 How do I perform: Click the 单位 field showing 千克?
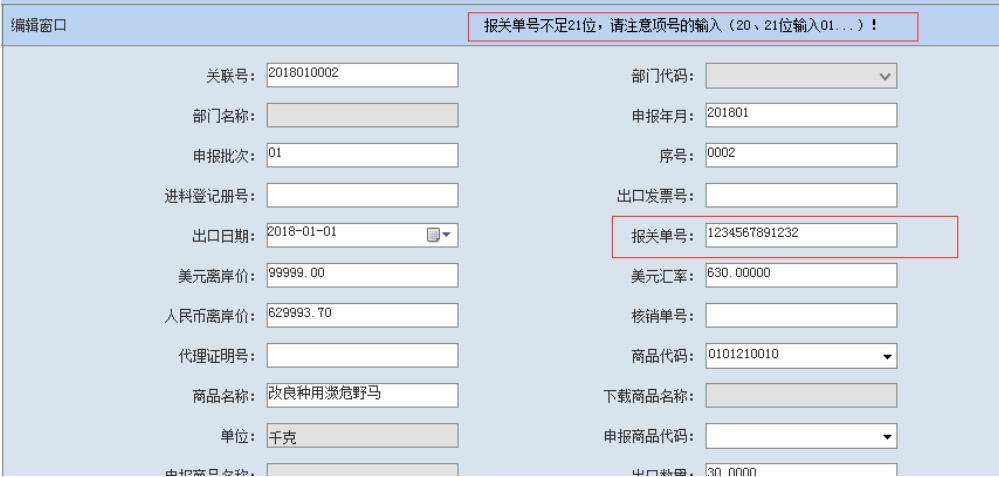(361, 435)
